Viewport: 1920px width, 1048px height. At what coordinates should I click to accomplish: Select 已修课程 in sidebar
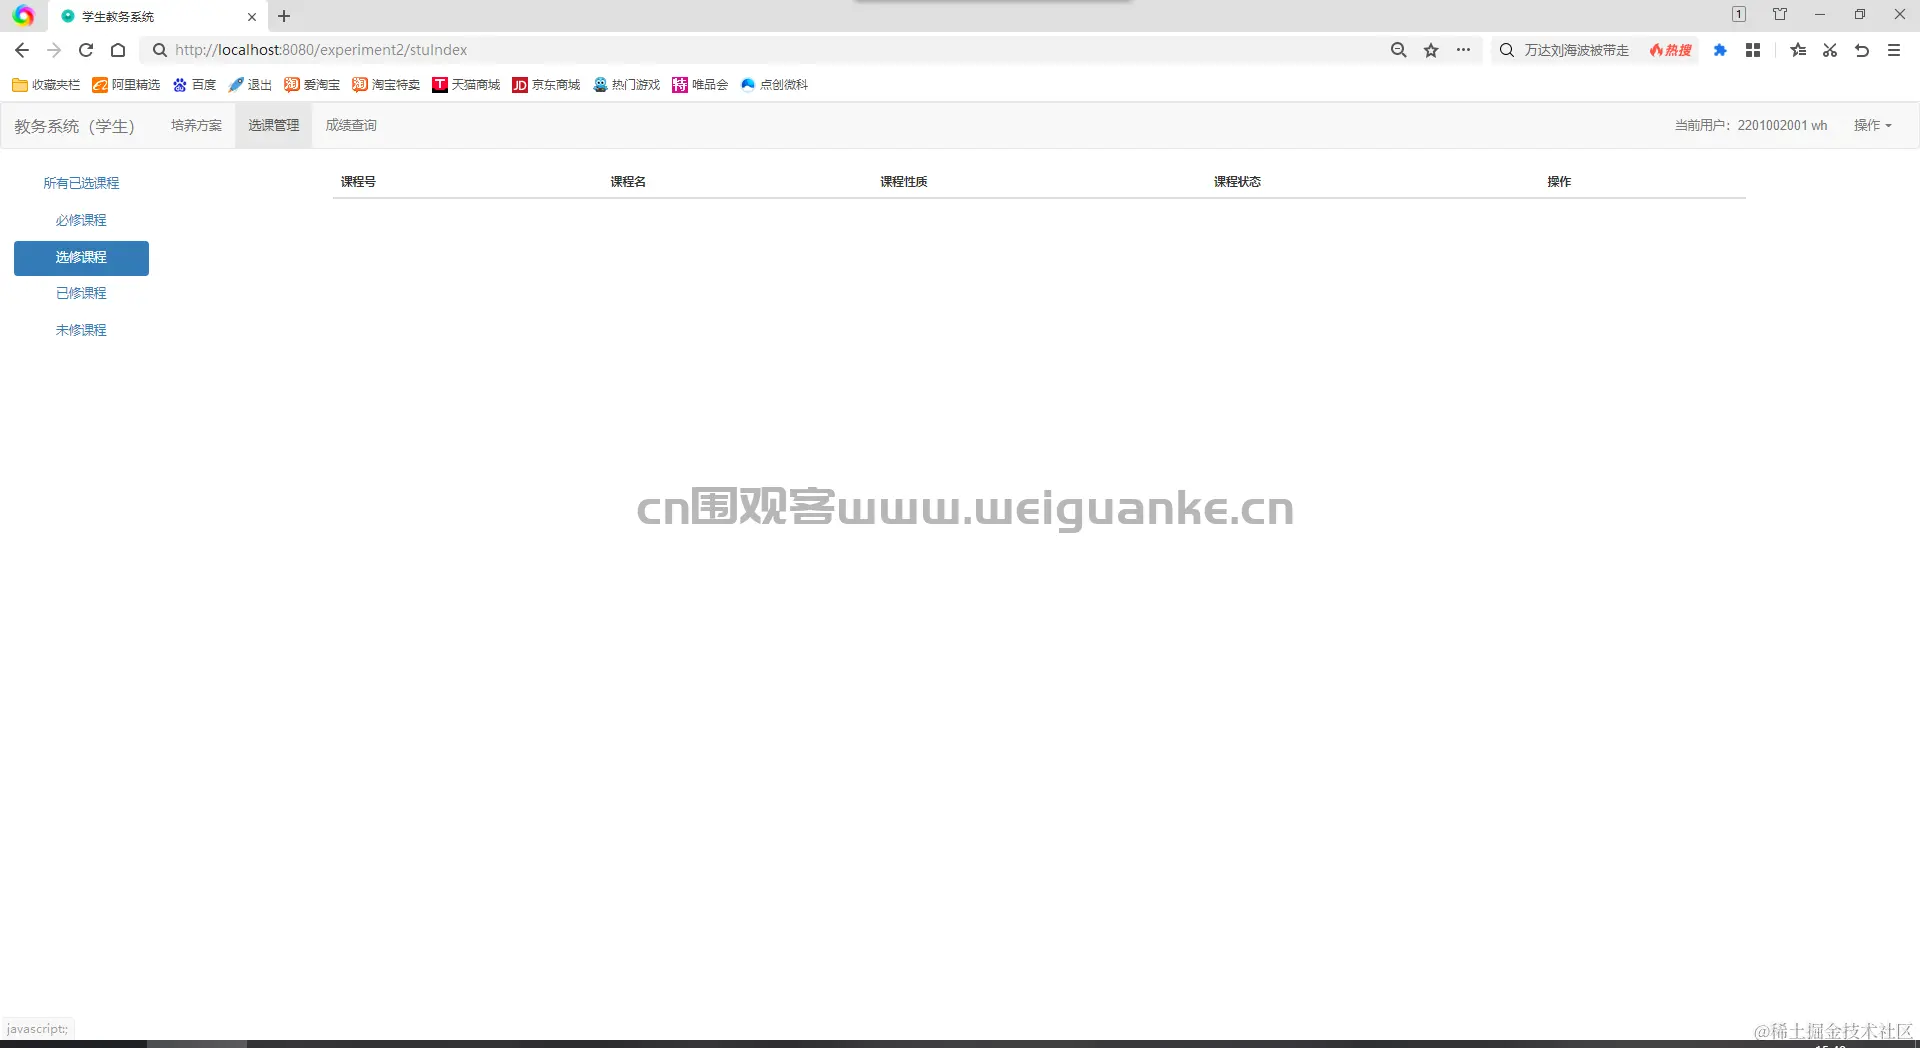point(81,293)
